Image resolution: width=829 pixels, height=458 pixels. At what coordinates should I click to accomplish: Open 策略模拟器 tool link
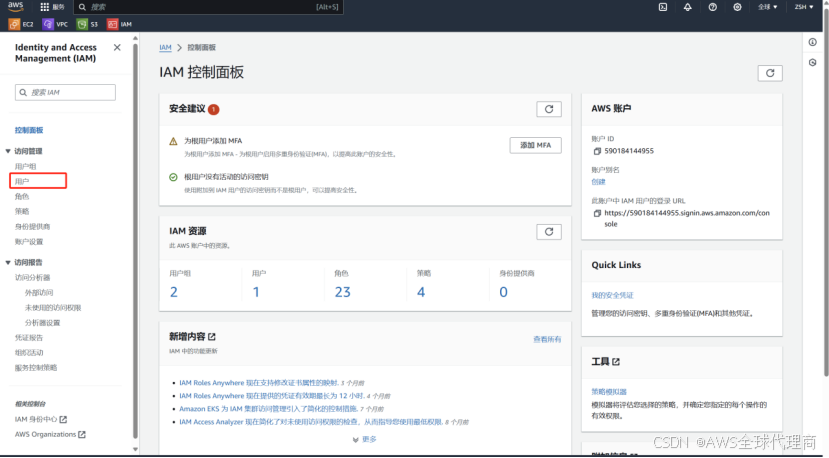tap(609, 392)
